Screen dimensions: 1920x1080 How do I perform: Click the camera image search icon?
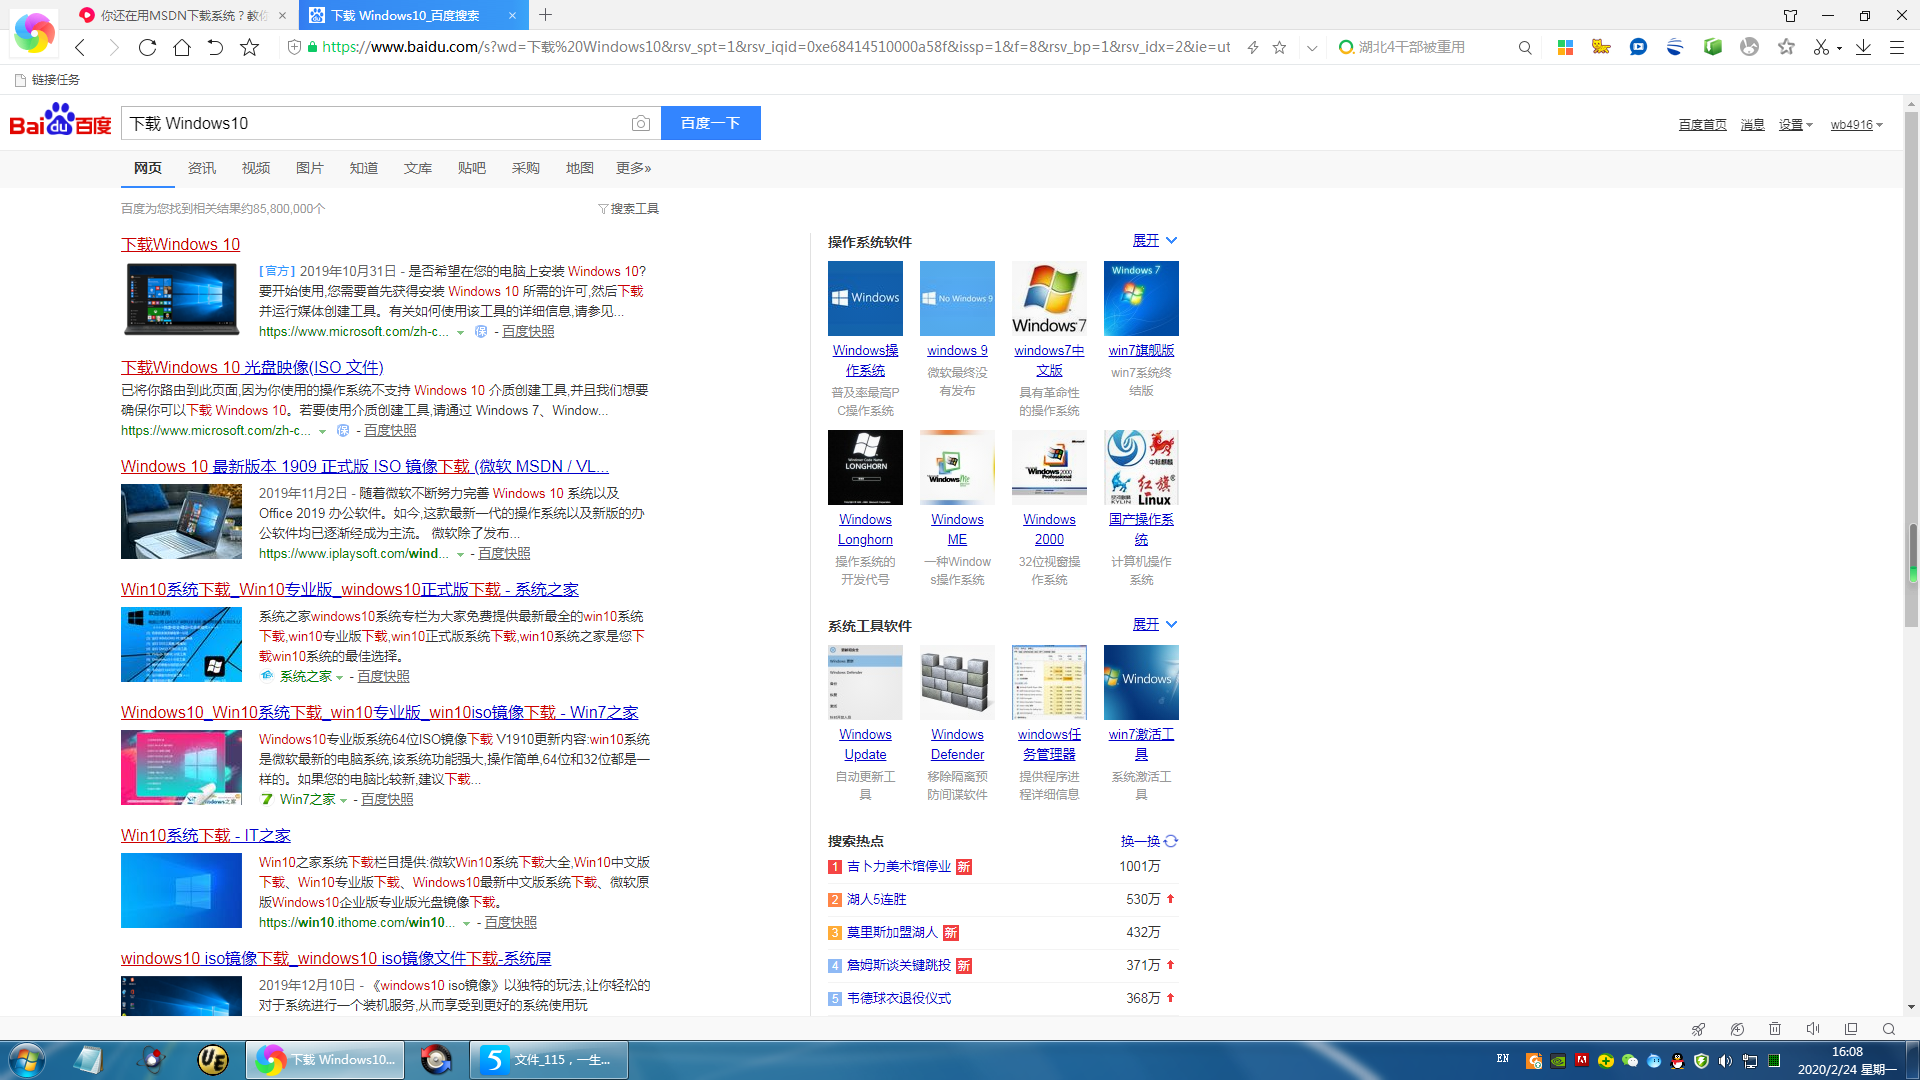(641, 123)
